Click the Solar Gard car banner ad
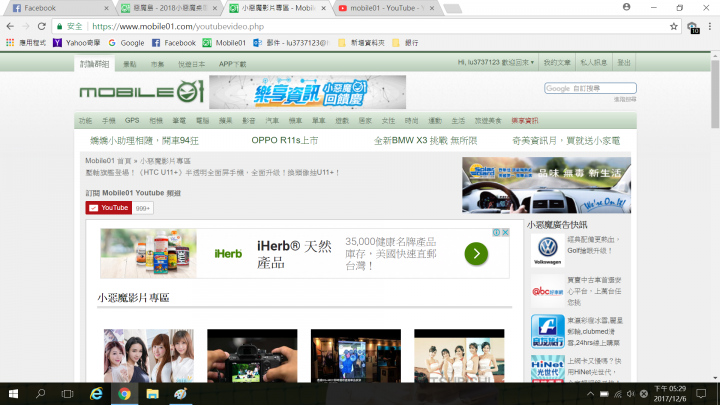This screenshot has width=720, height=405. [x=546, y=185]
